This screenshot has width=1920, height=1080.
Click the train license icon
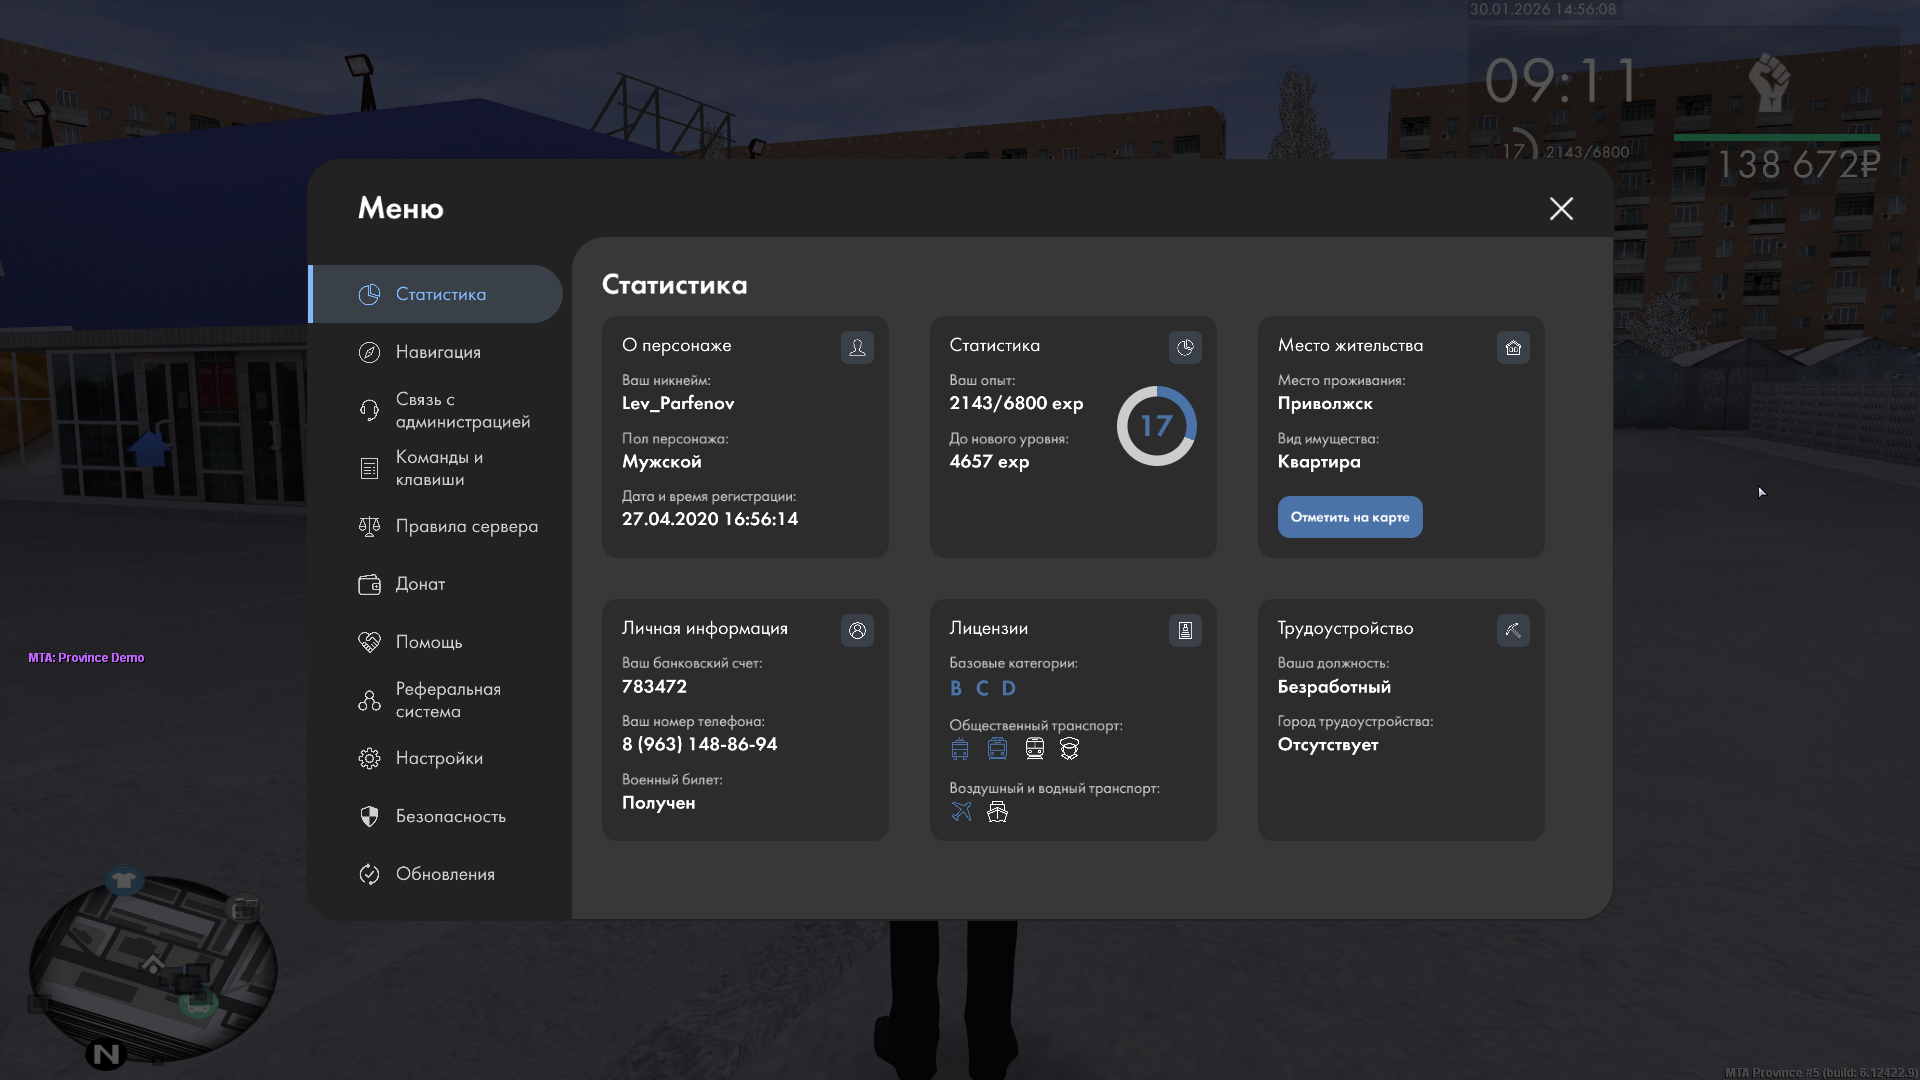tap(1035, 749)
